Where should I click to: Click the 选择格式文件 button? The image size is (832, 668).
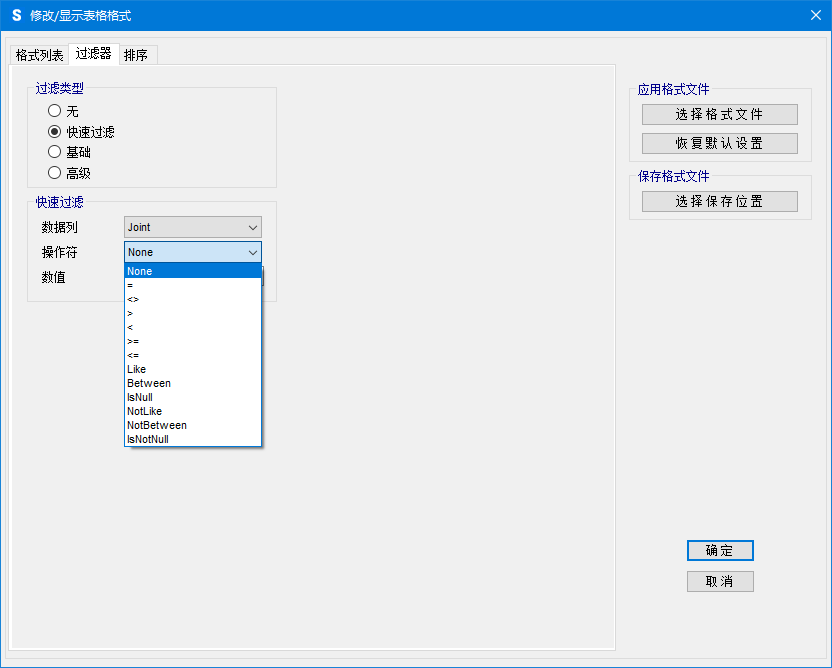(719, 114)
